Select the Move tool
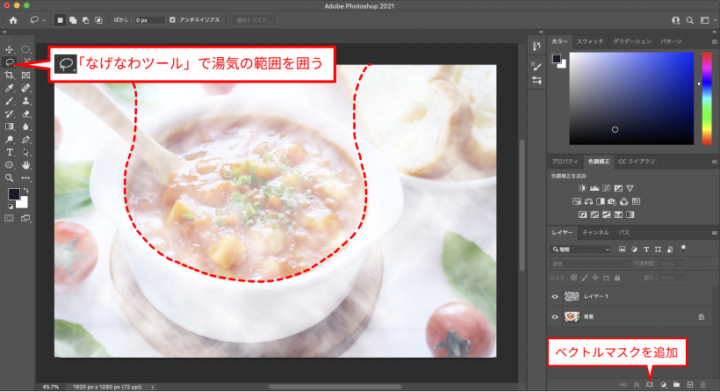This screenshot has height=392, width=720. [9, 49]
